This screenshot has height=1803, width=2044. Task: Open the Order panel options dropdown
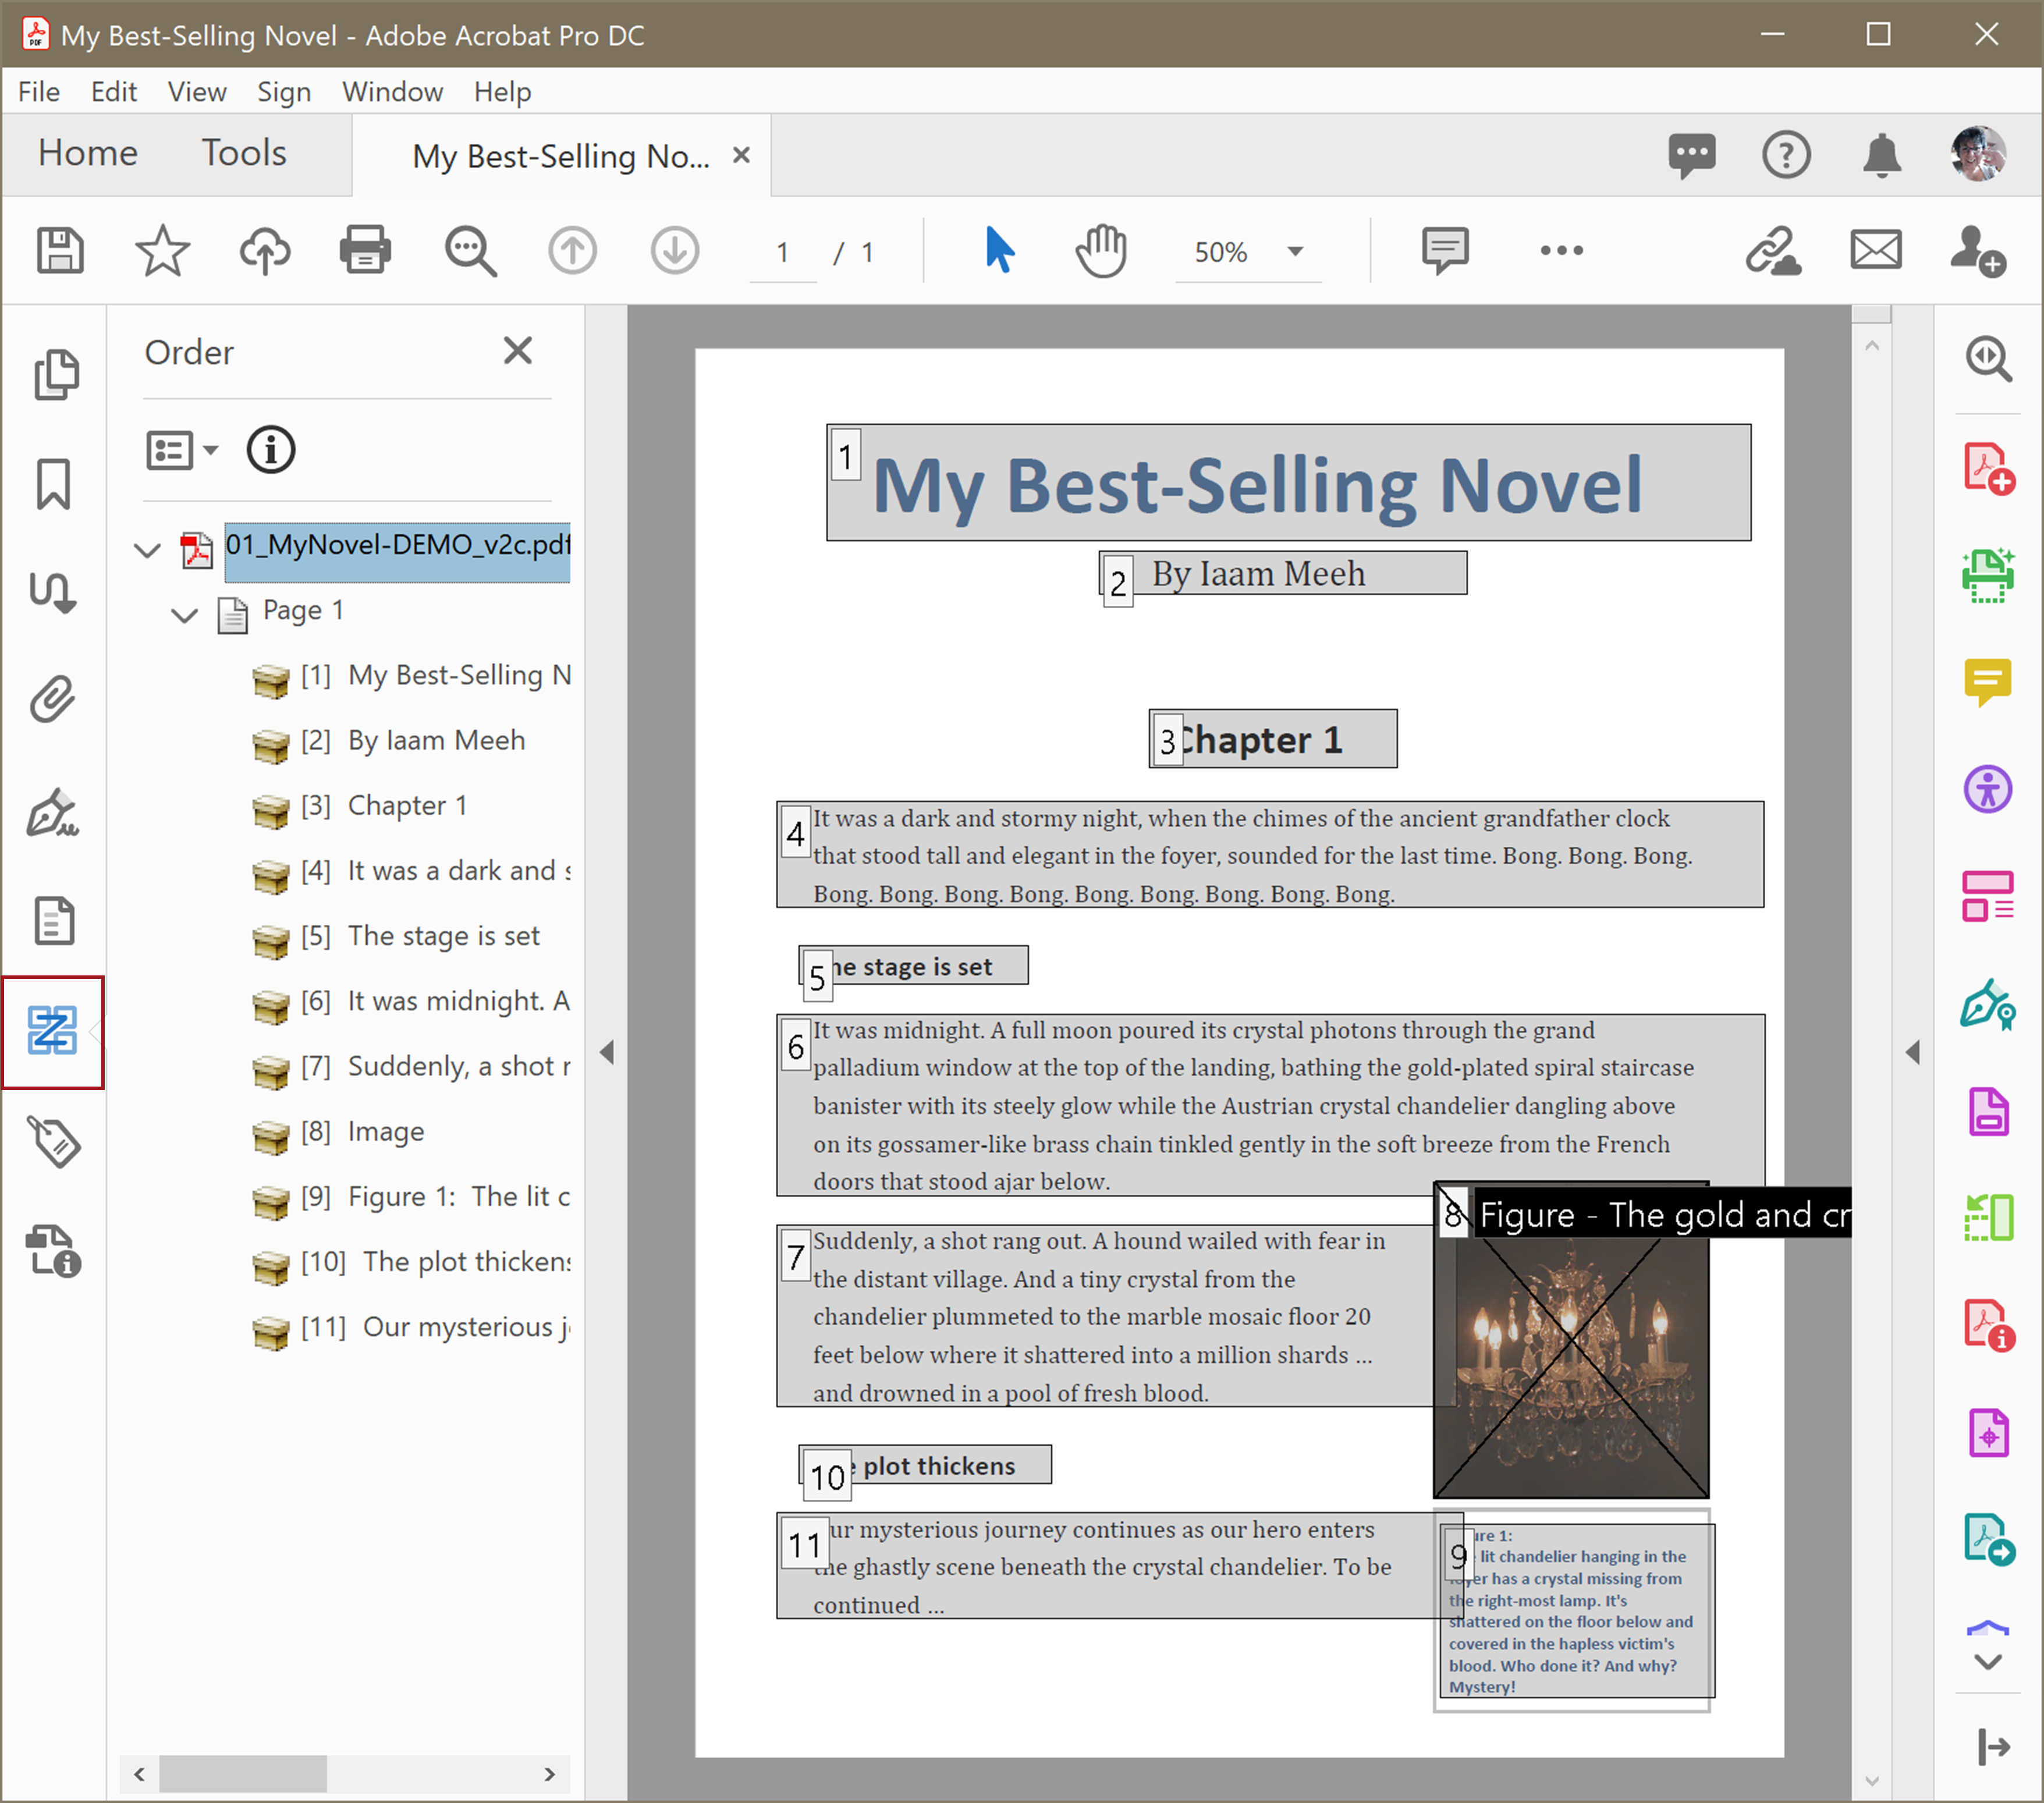181,450
